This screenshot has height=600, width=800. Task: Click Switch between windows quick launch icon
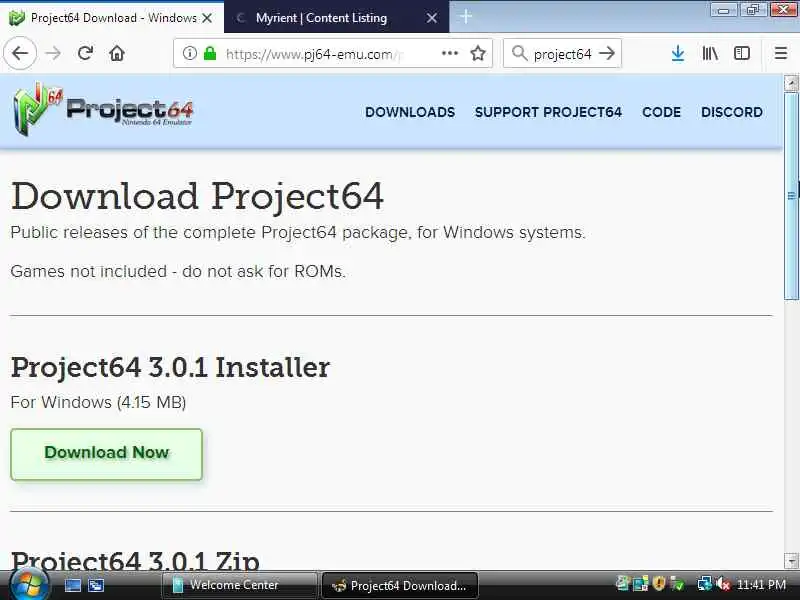pyautogui.click(x=96, y=585)
